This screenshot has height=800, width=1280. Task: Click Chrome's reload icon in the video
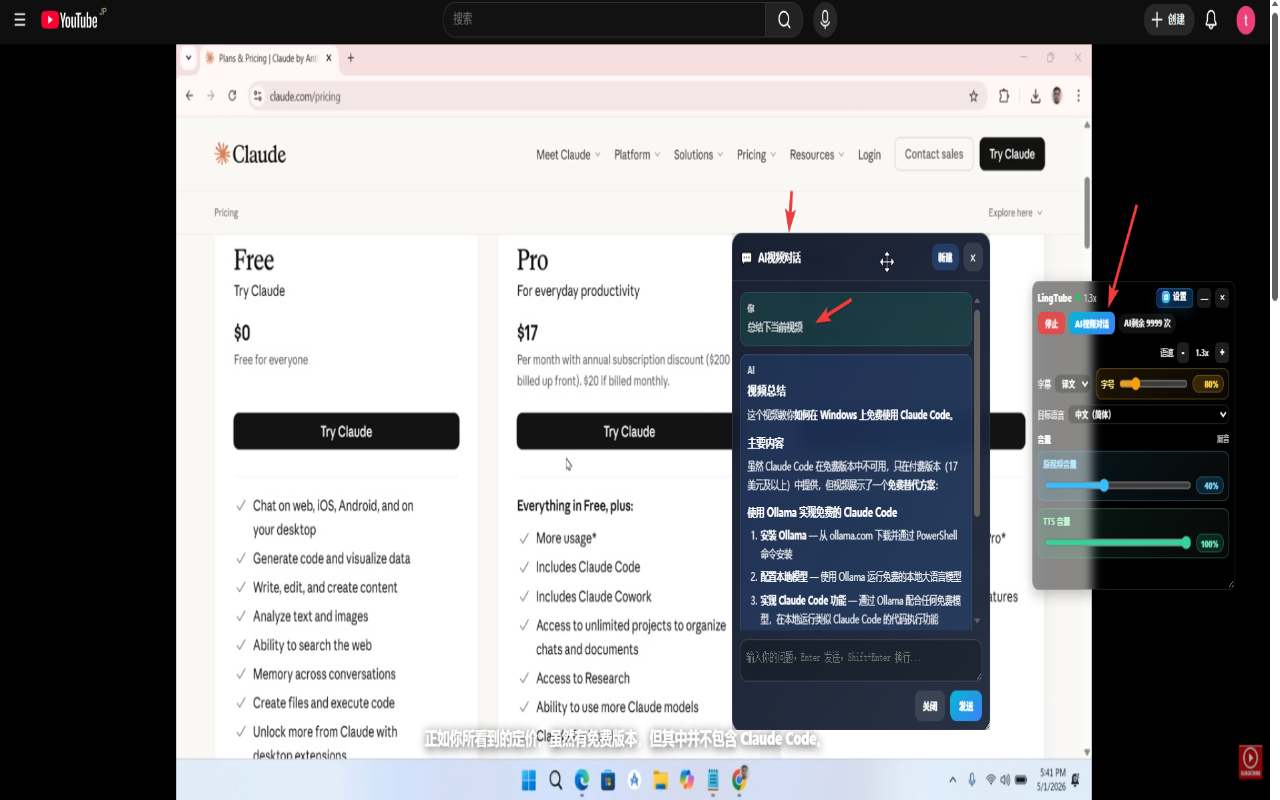pos(232,96)
